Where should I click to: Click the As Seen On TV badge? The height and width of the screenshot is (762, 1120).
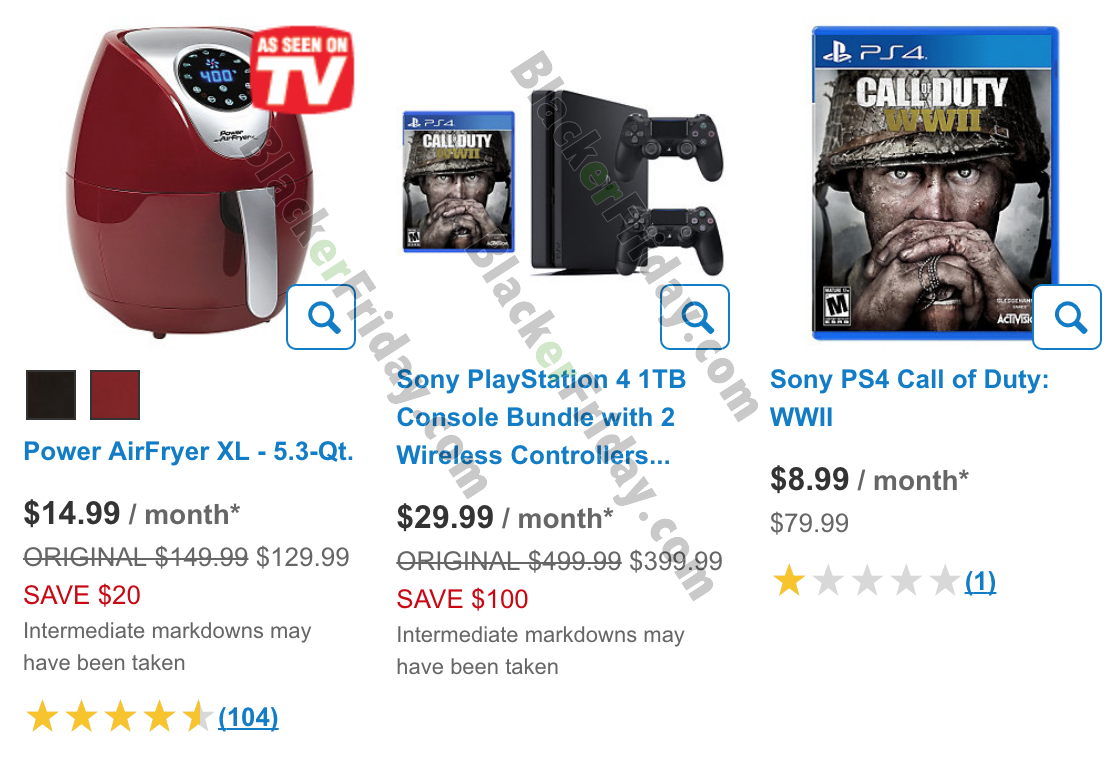point(302,69)
